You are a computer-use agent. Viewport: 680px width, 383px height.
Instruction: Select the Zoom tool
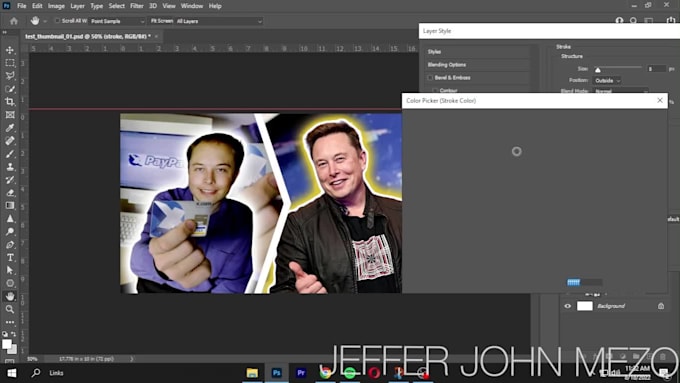point(10,309)
